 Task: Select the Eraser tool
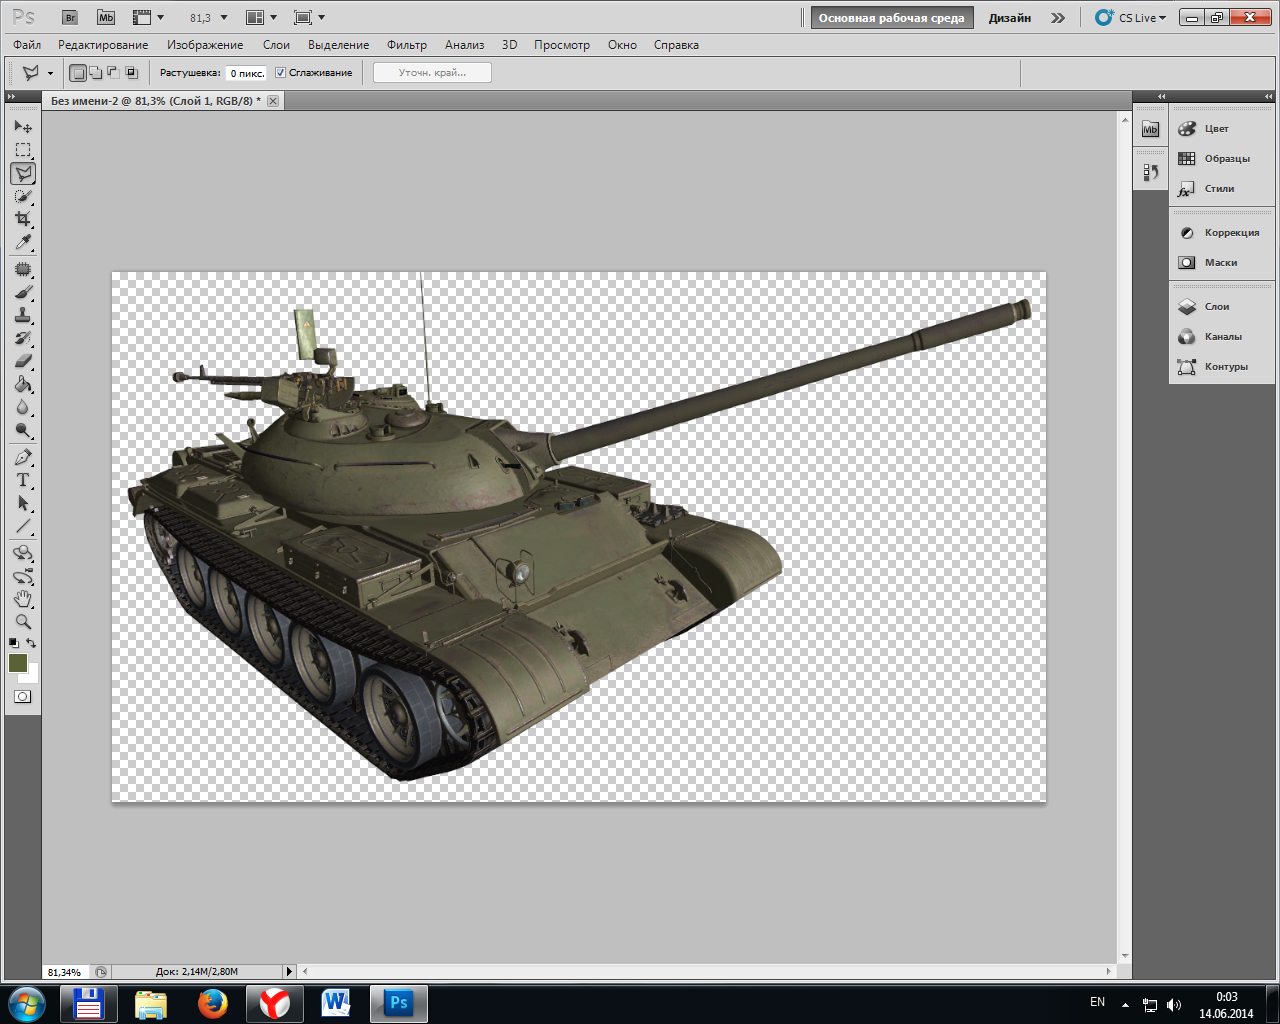(23, 361)
